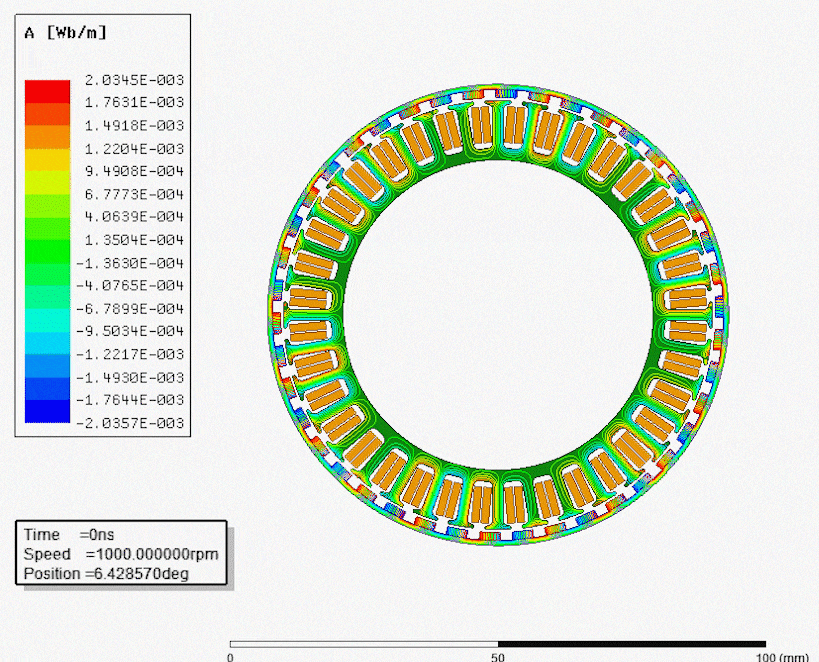This screenshot has width=819, height=662.
Task: Click the black half of the scale bar
Action: click(632, 644)
